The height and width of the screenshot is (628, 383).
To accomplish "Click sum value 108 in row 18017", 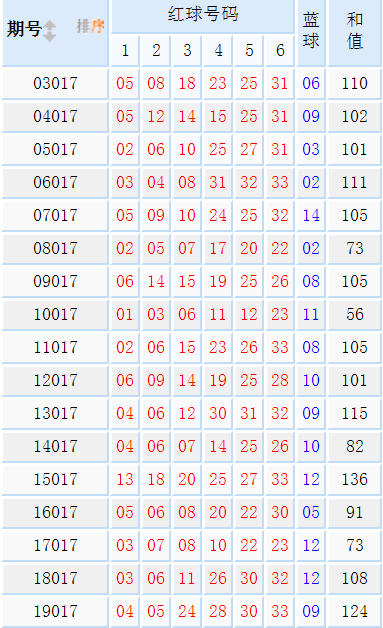I will click(x=355, y=578).
